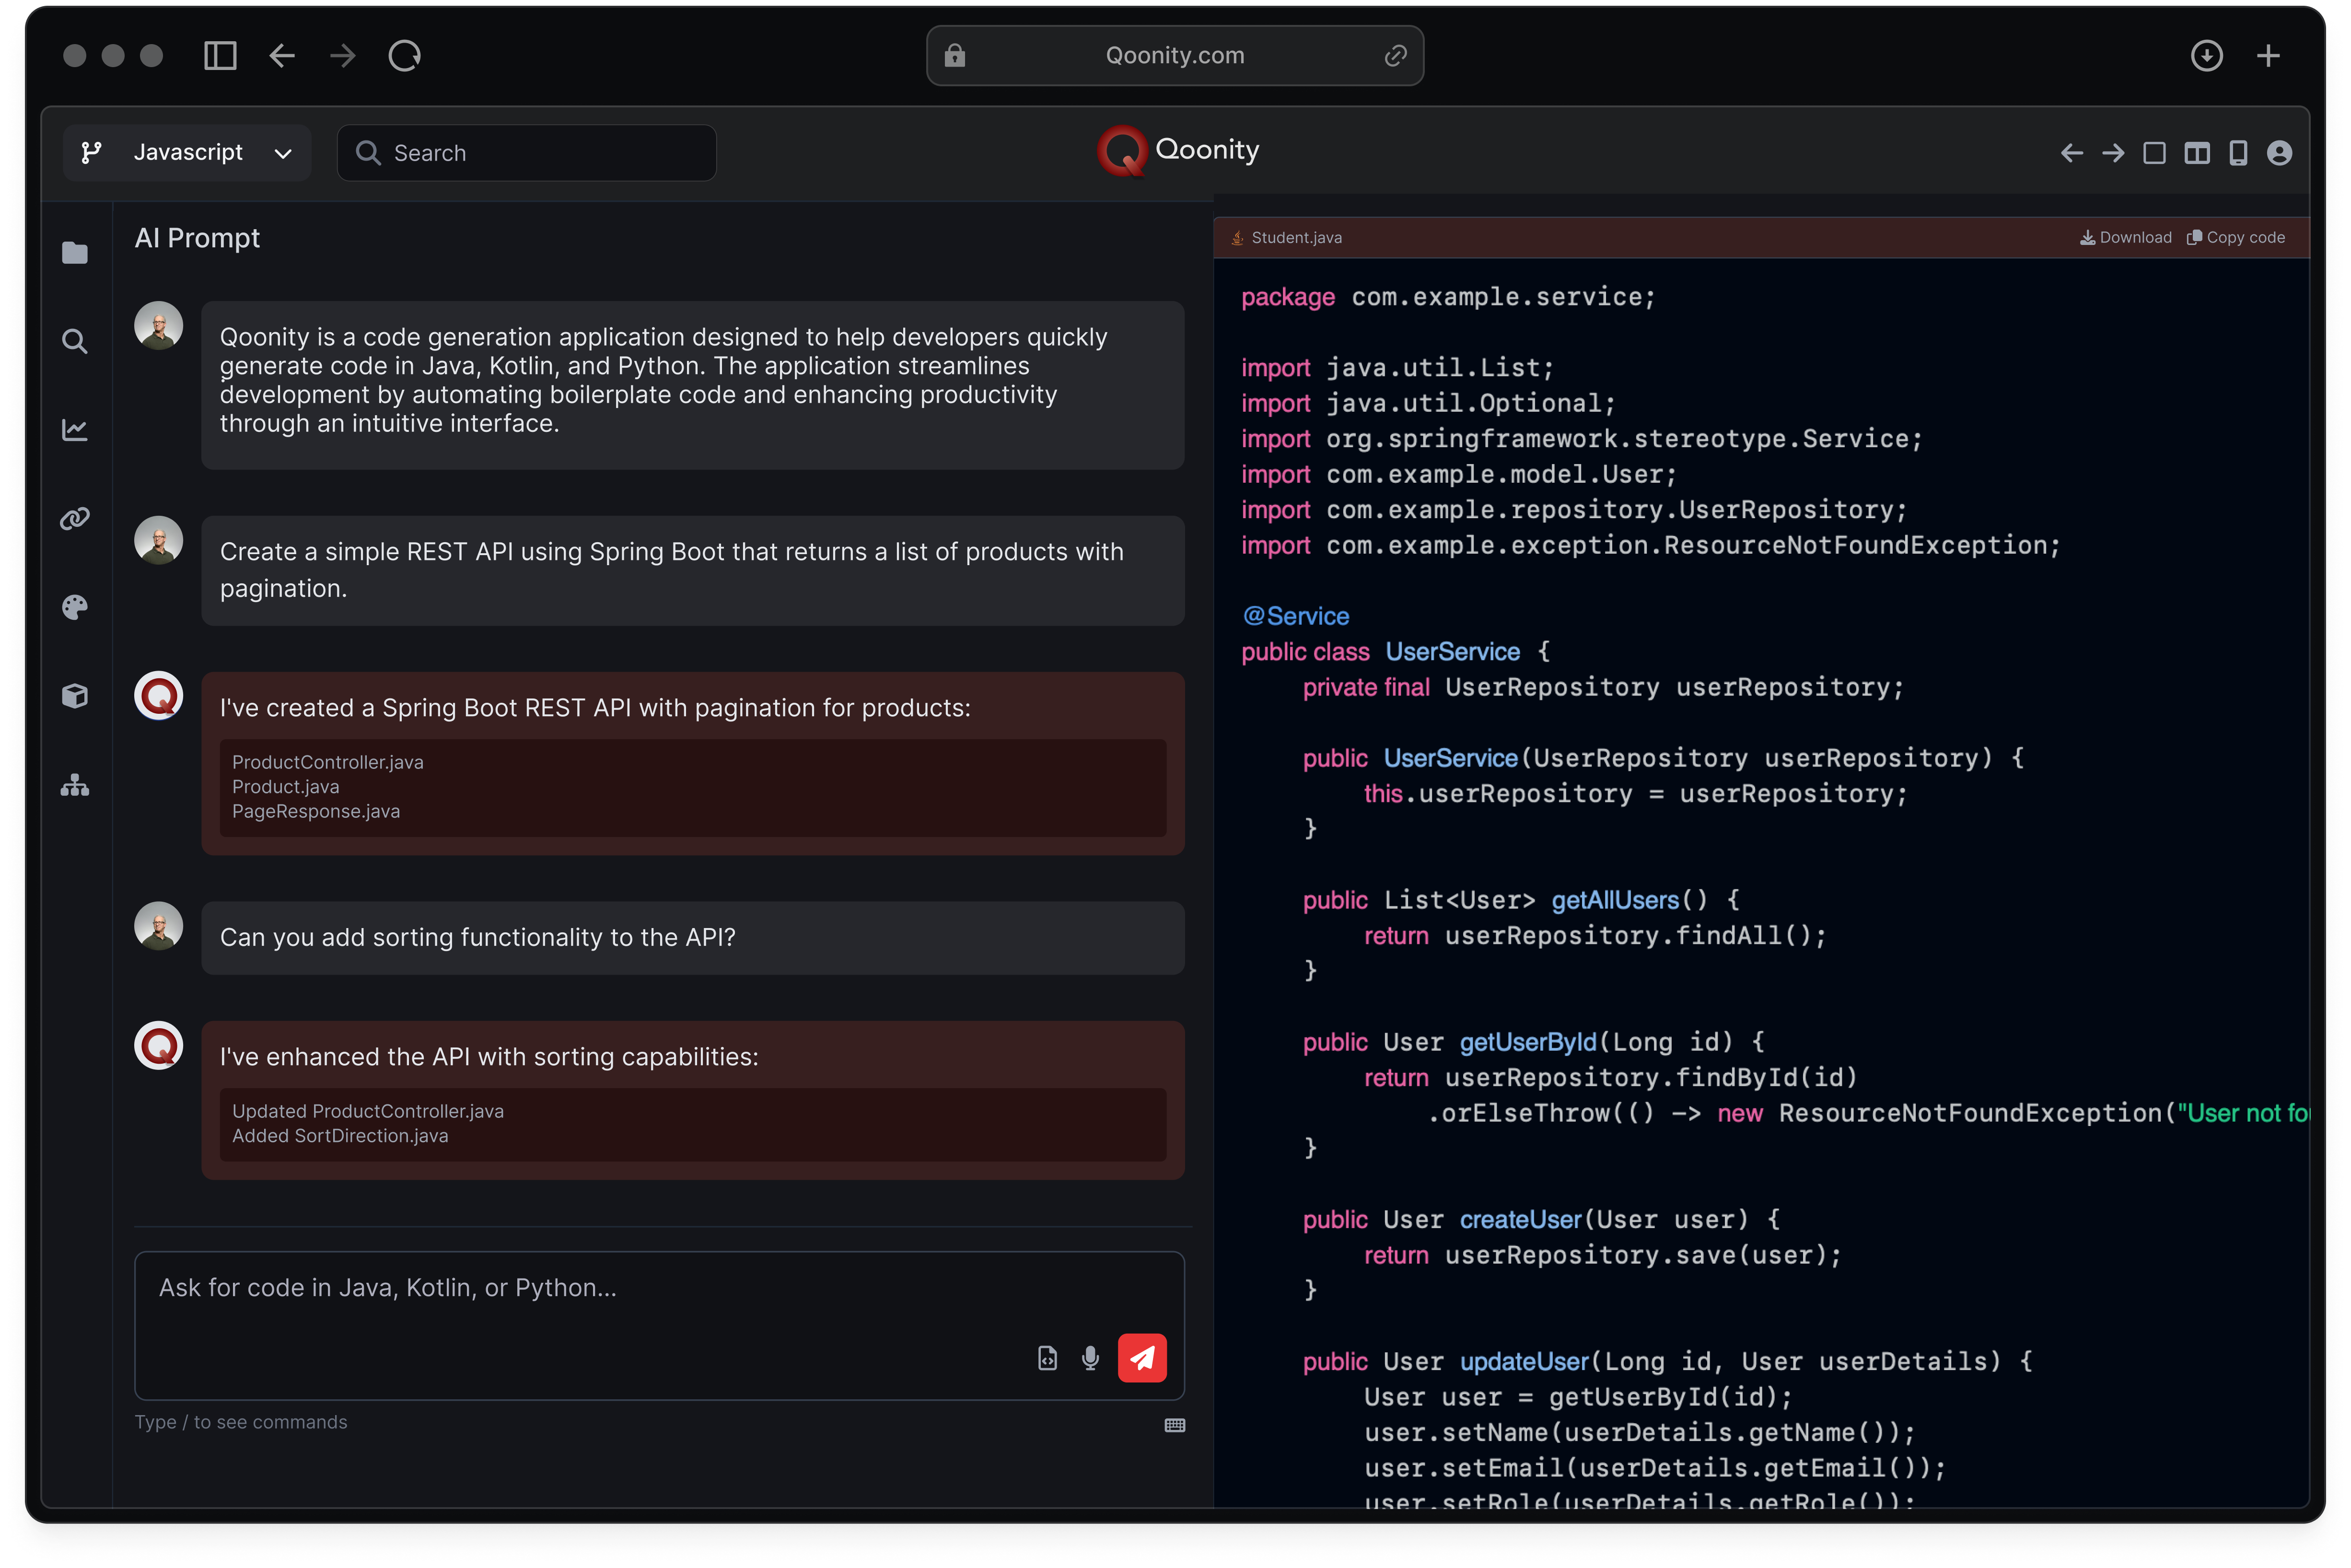This screenshot has height=1568, width=2351.
Task: Select the link chain sidebar icon
Action: click(x=75, y=518)
